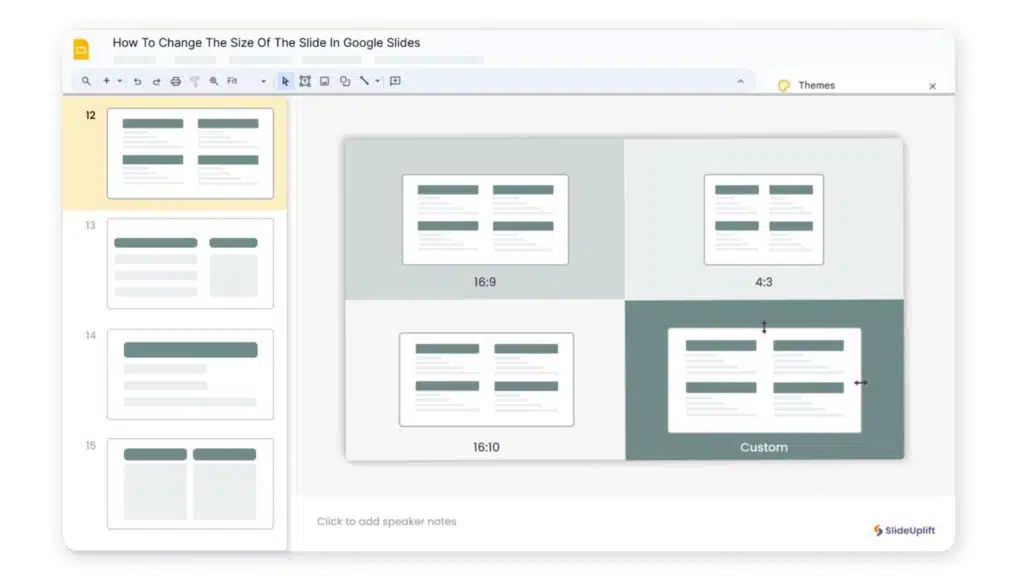The height and width of the screenshot is (576, 1024).
Task: Select the cursor pointer tool
Action: (285, 81)
